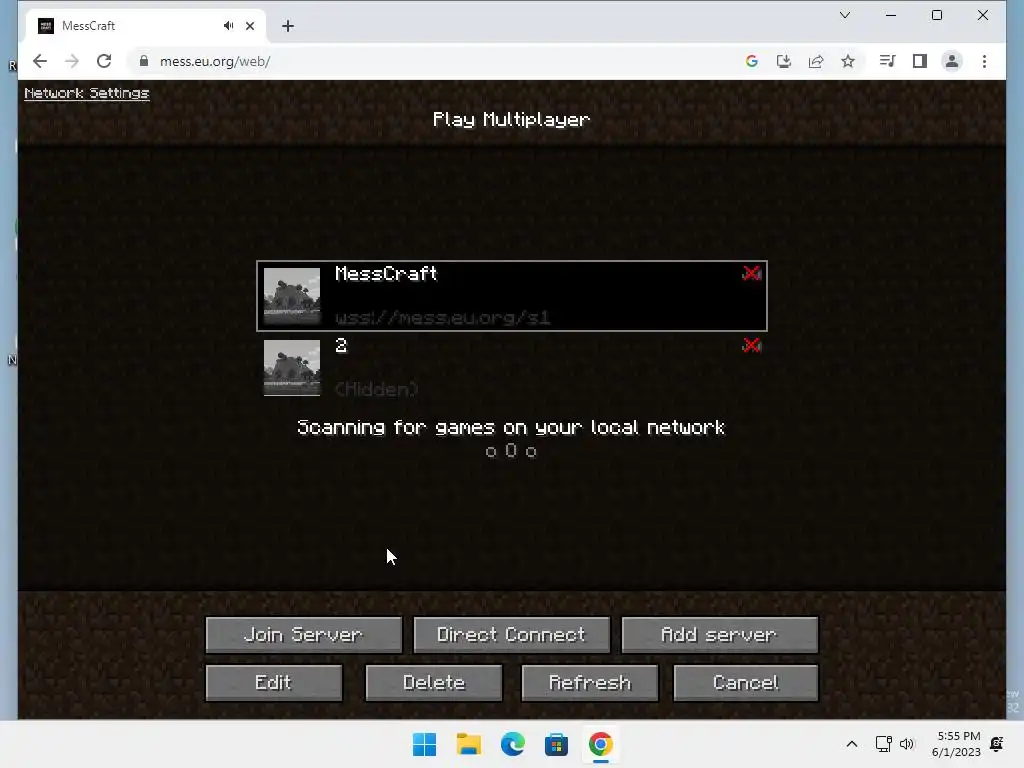The image size is (1024, 768).
Task: Toggle Chrome side panel
Action: coord(920,61)
